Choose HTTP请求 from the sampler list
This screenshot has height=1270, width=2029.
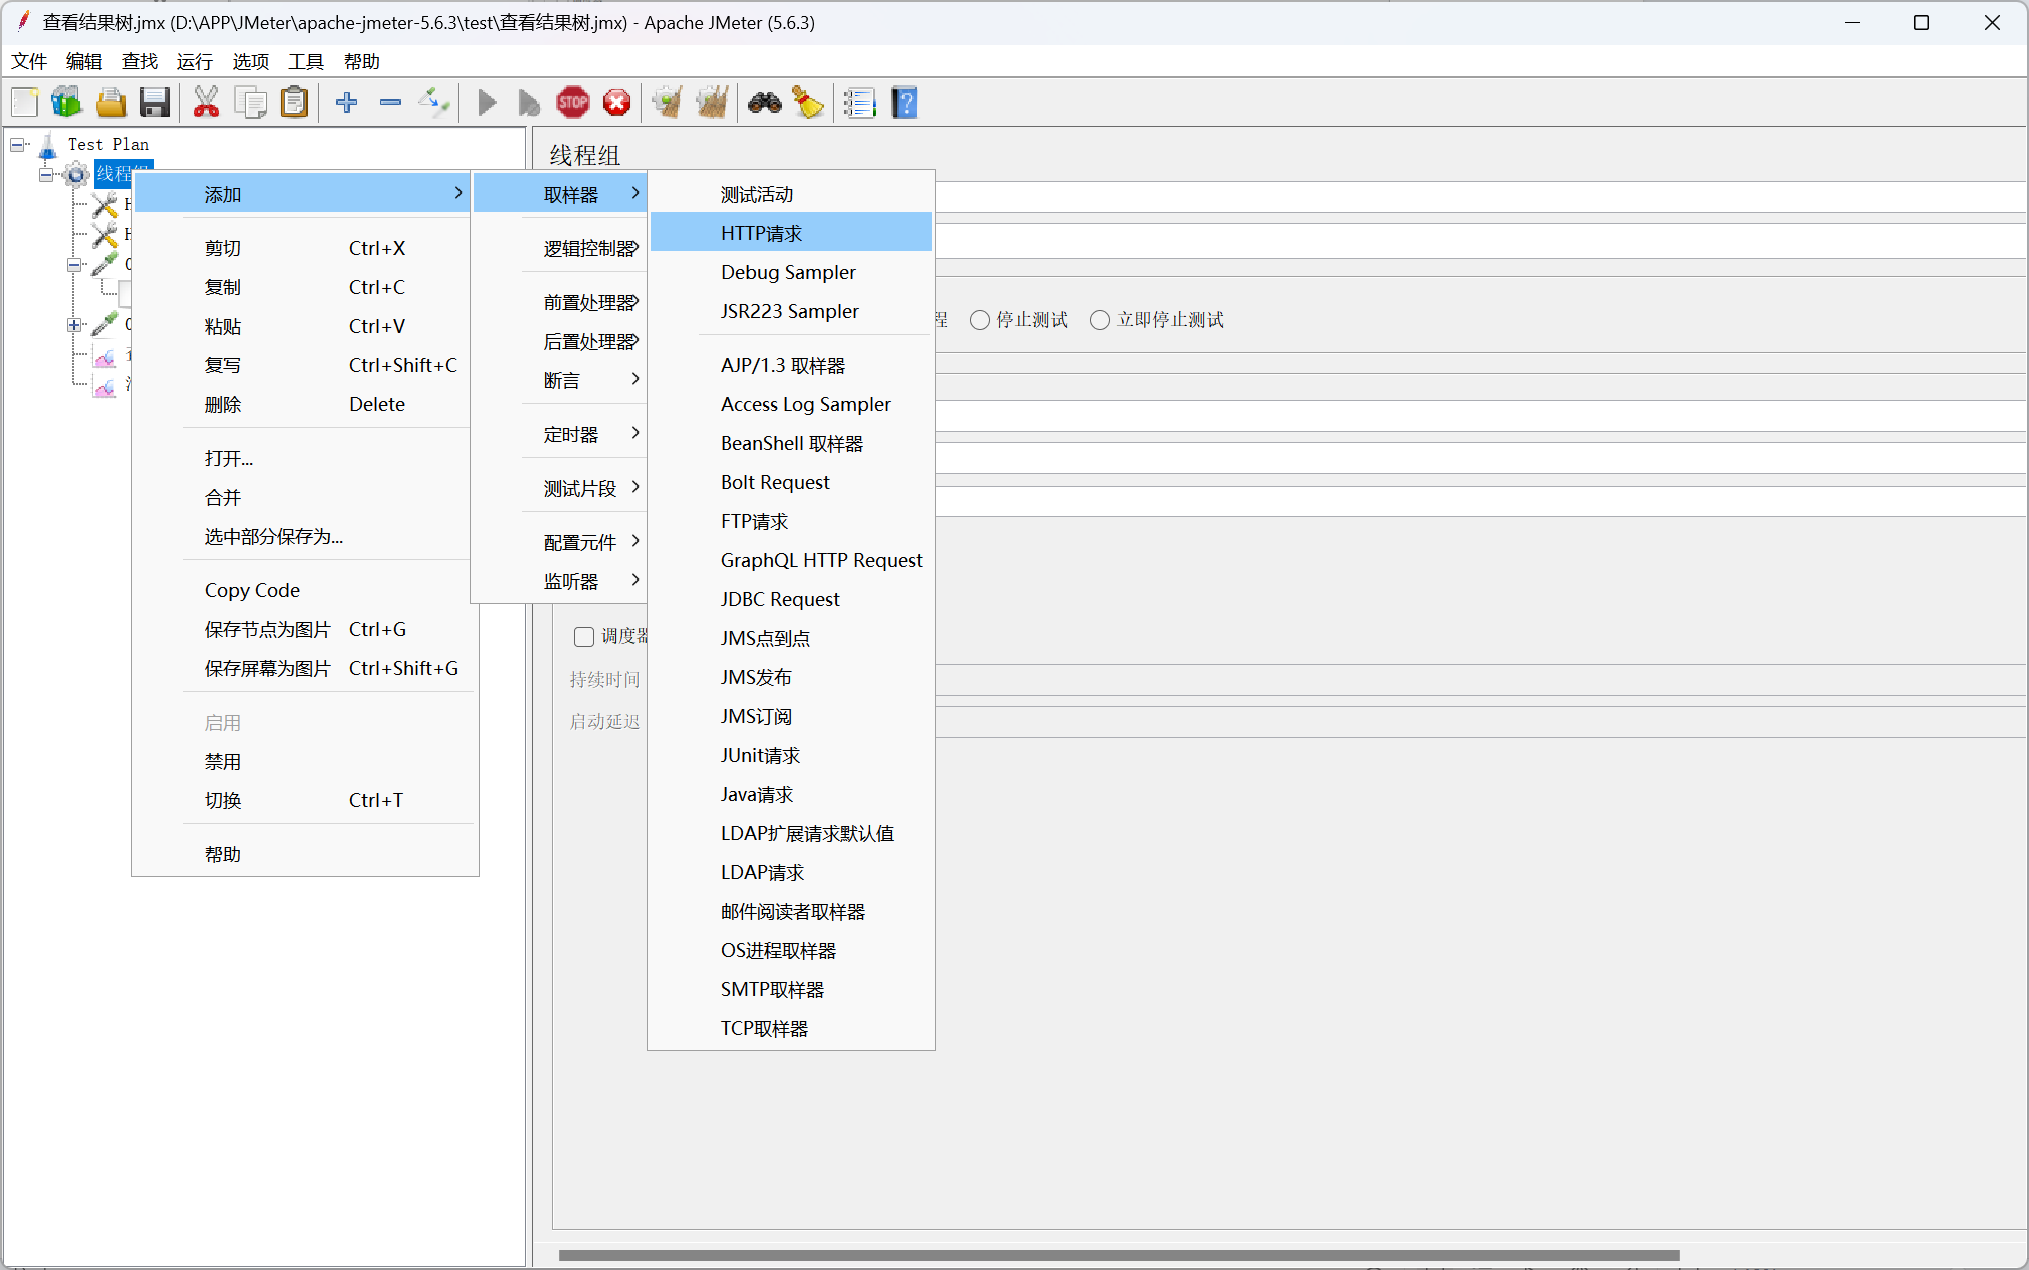tap(761, 233)
